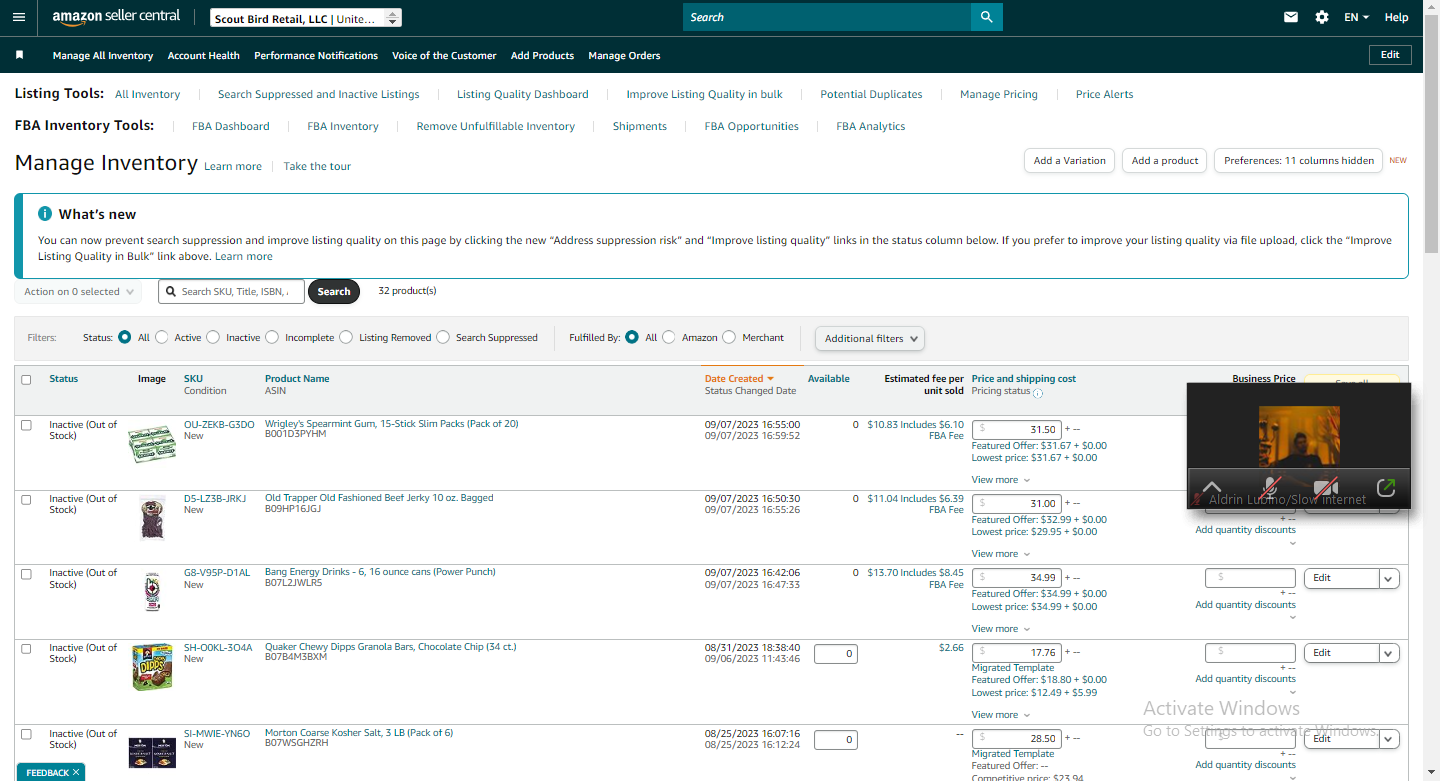The image size is (1440, 781).
Task: Open the Listing Quality Dashboard link
Action: [523, 95]
